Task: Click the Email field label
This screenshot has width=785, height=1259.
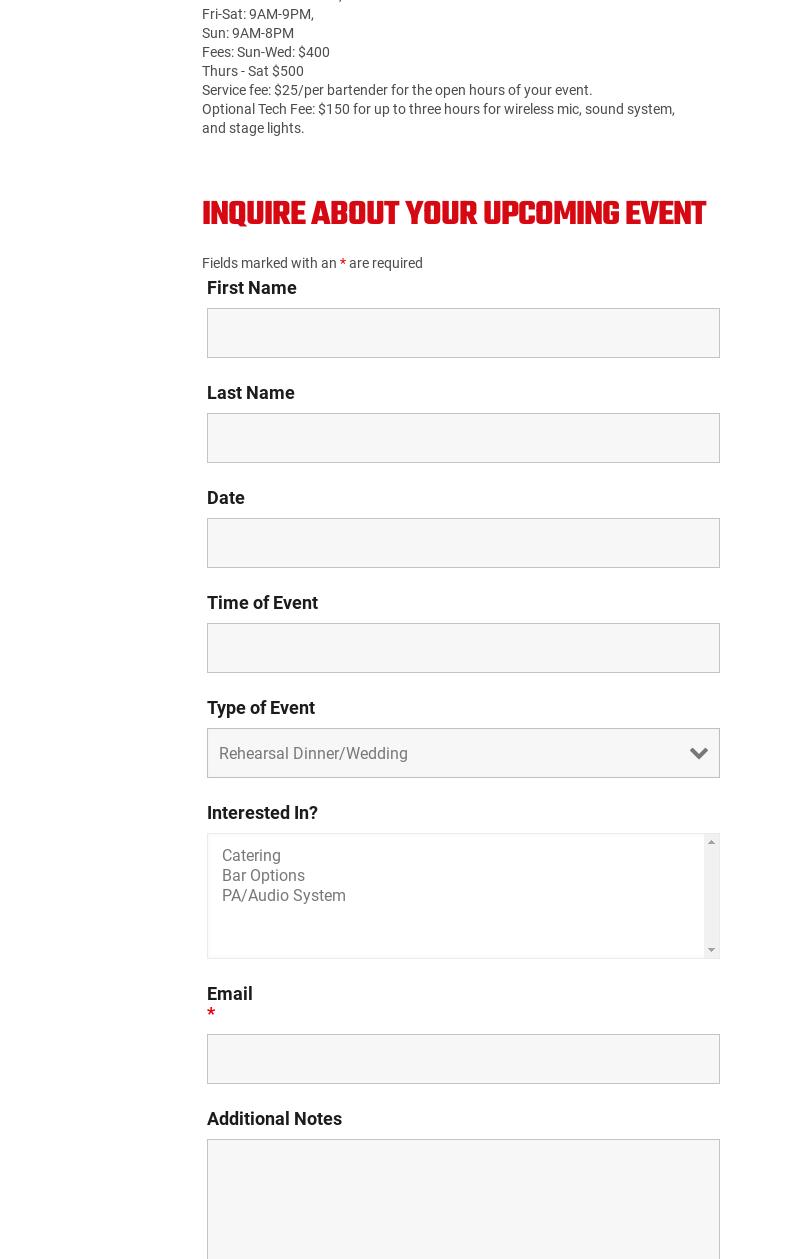Action: [x=230, y=994]
